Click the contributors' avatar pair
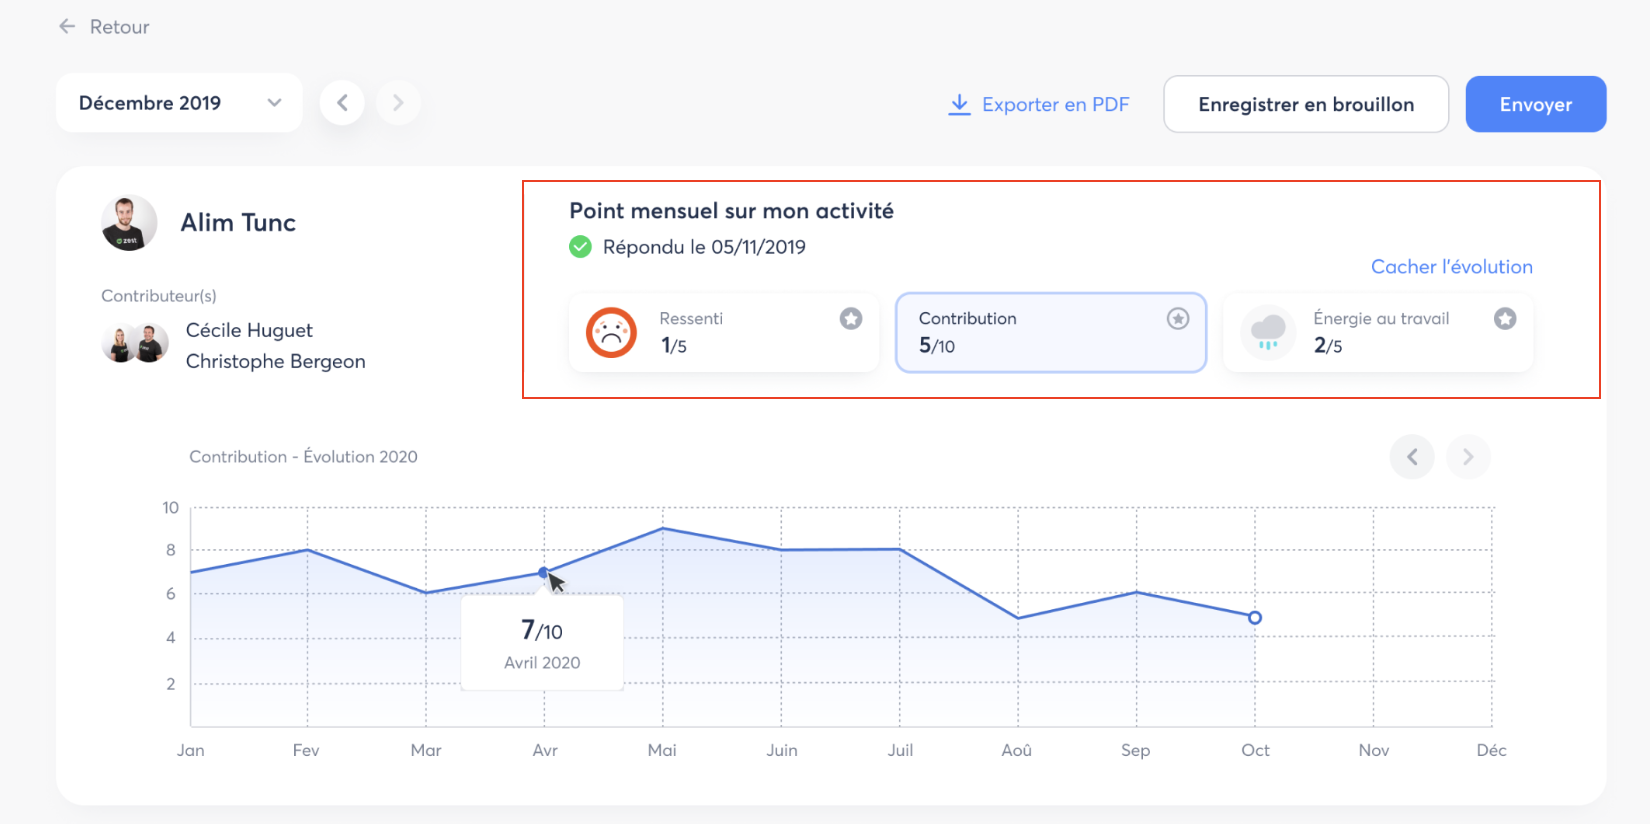1650x824 pixels. 135,344
